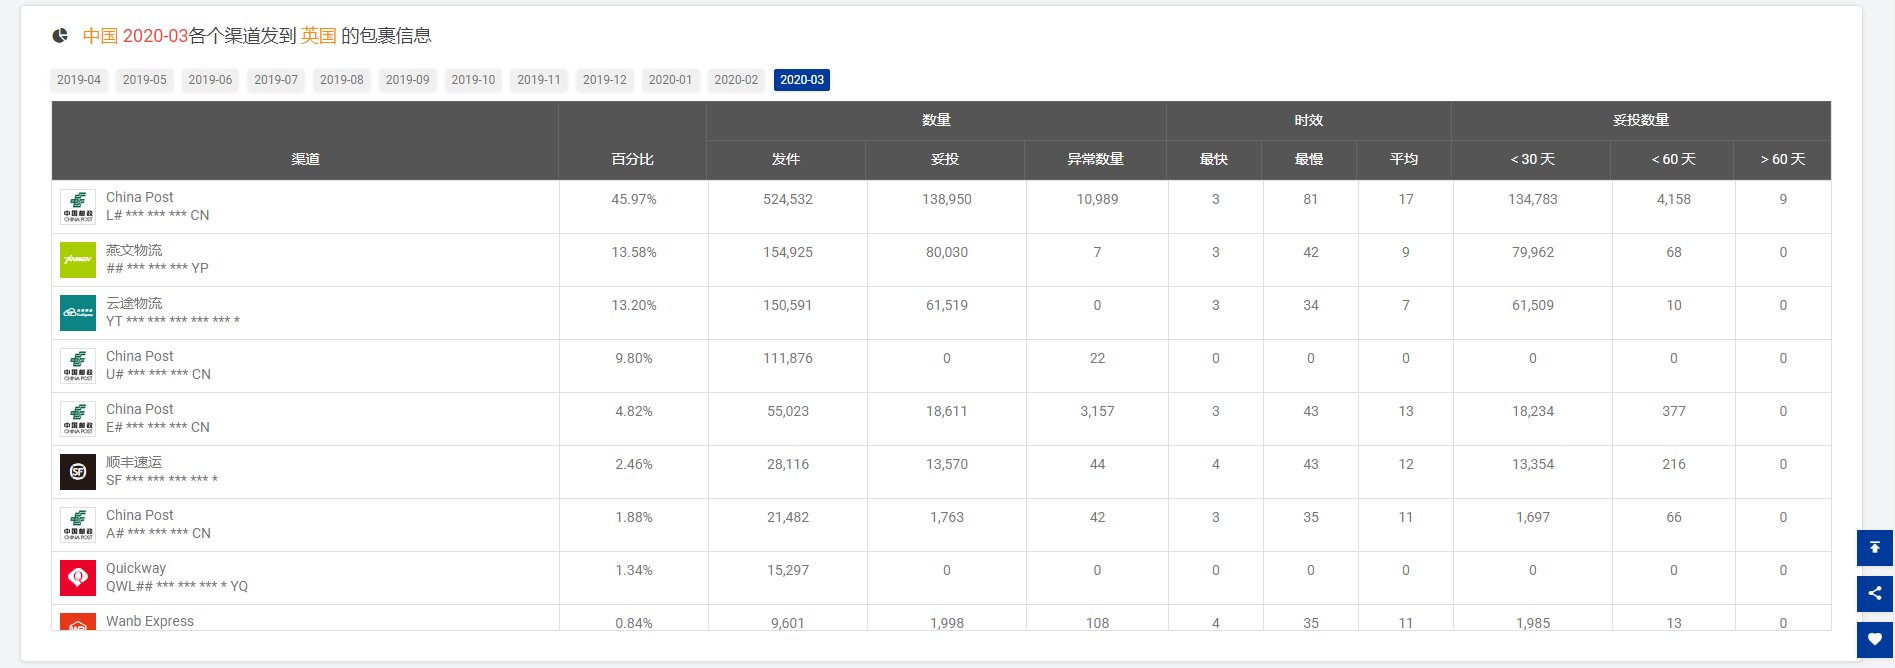
Task: Click the 百分比 column header
Action: coord(633,159)
